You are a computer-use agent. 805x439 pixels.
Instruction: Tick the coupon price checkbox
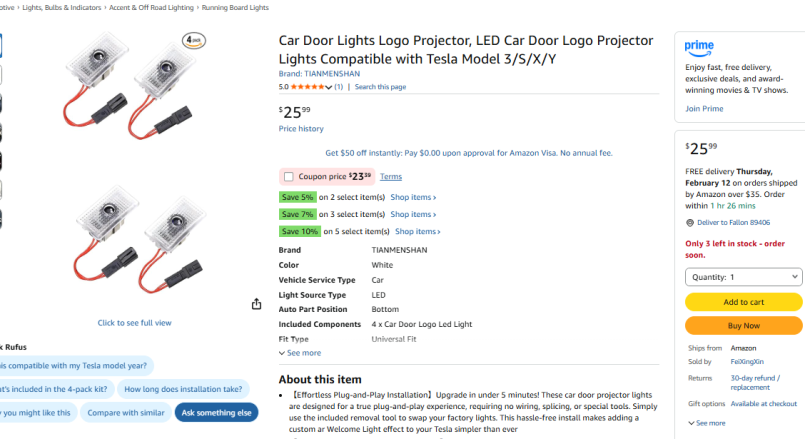(288, 177)
